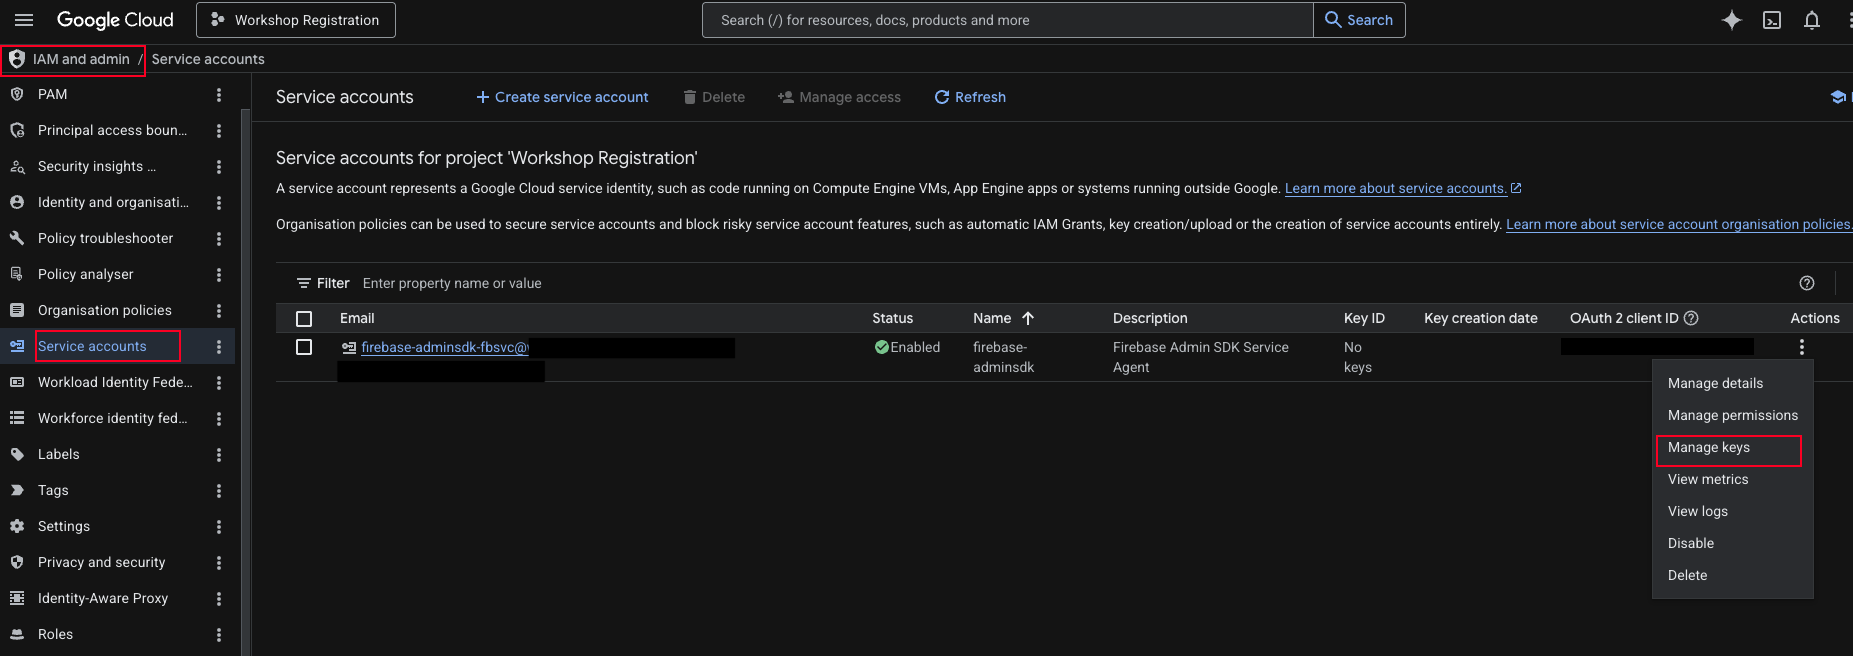Click Principal access boundary icon
The width and height of the screenshot is (1853, 656).
click(17, 130)
